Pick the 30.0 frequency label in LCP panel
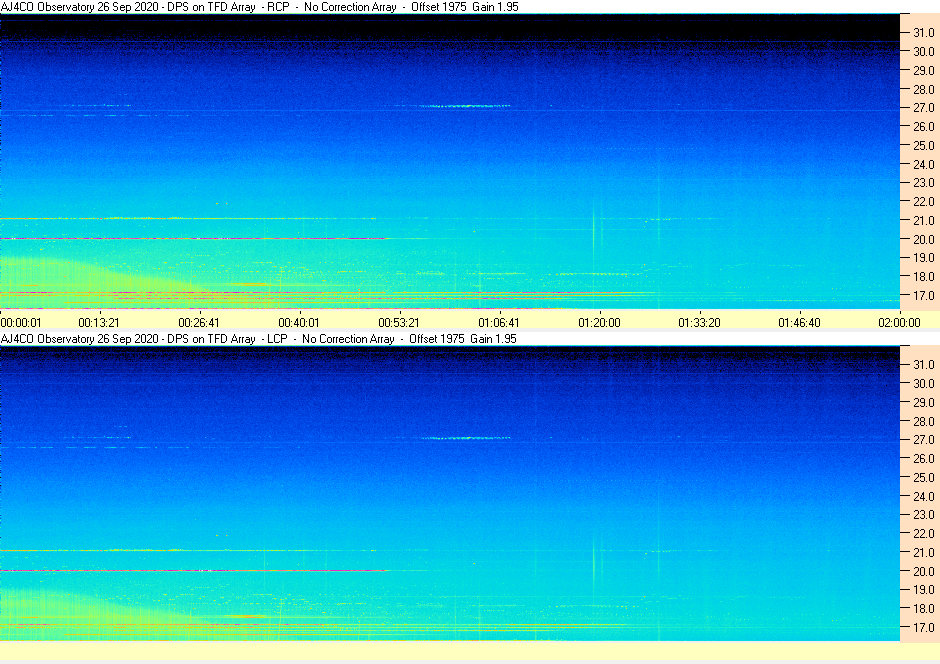 coord(924,384)
